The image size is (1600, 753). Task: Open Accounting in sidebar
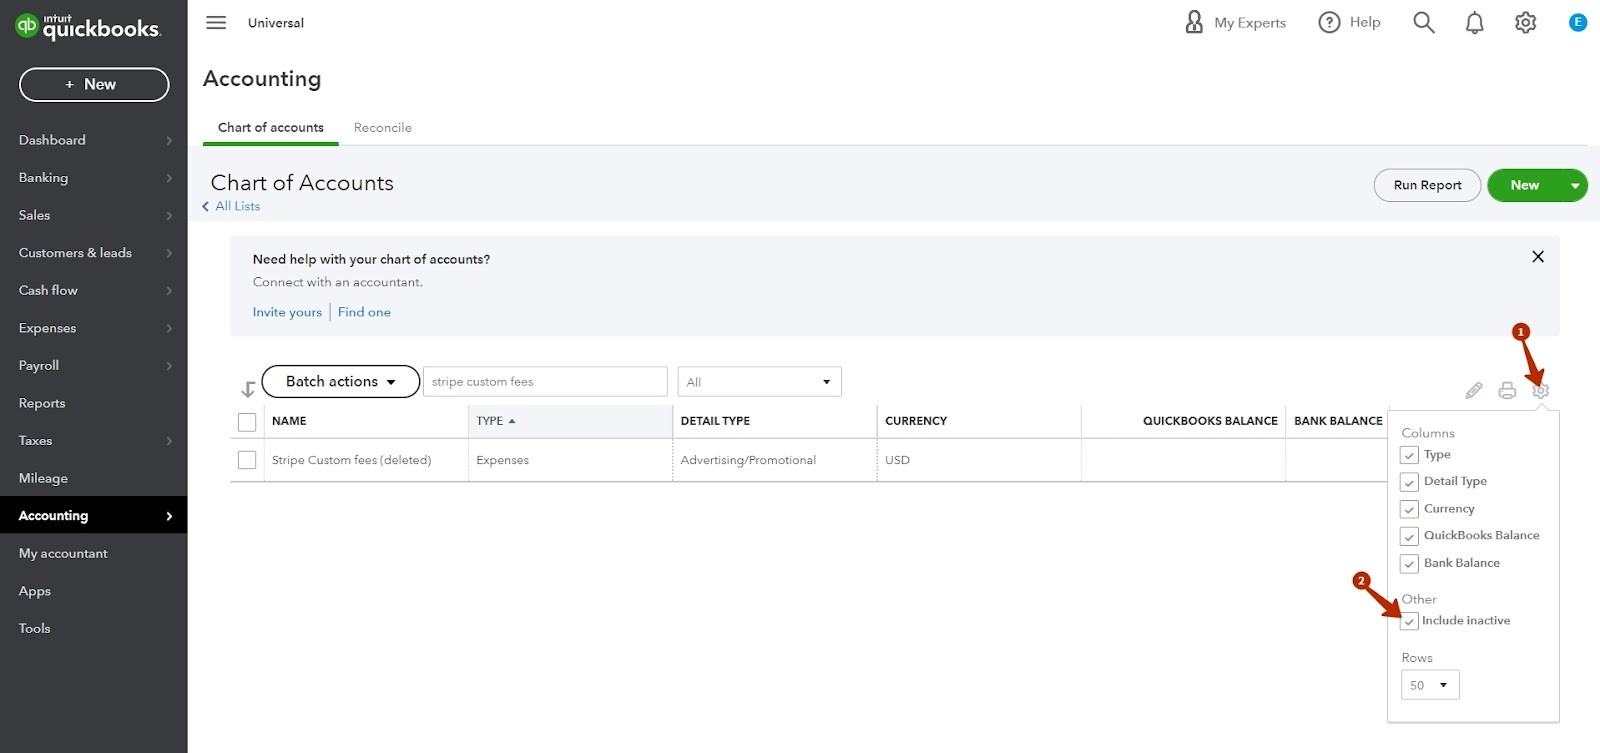point(93,515)
